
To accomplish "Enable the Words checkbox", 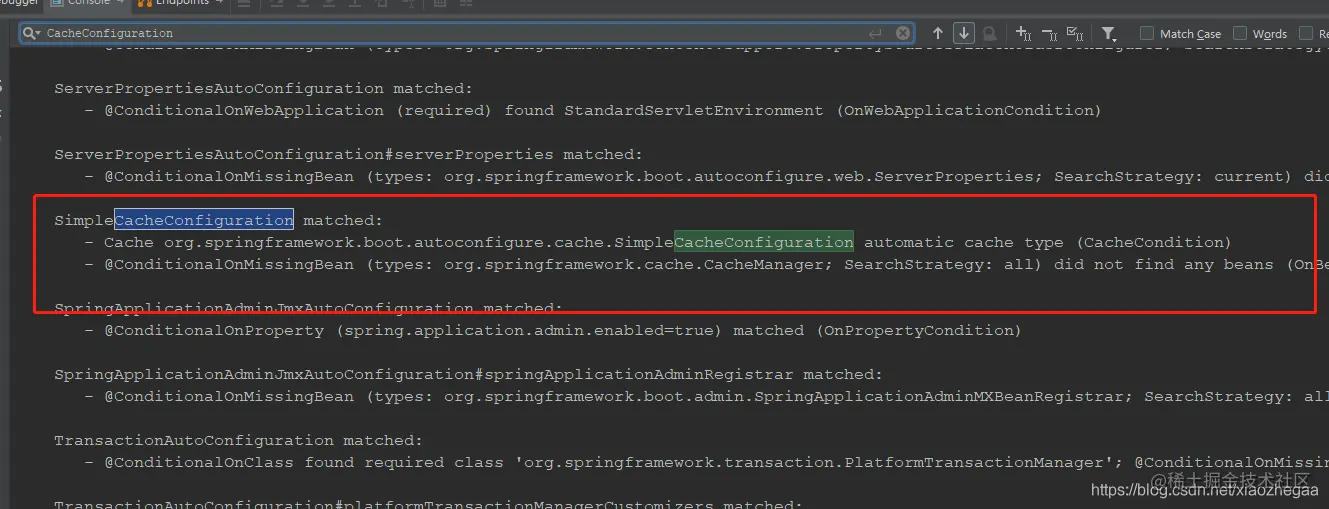I will [1240, 33].
